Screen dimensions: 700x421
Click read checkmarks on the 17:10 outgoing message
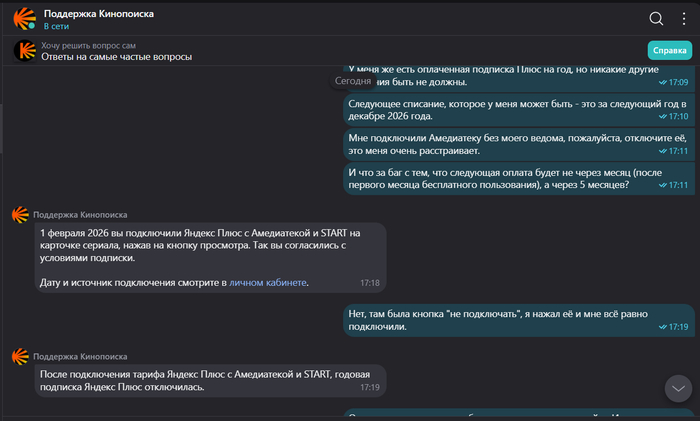pyautogui.click(x=661, y=116)
